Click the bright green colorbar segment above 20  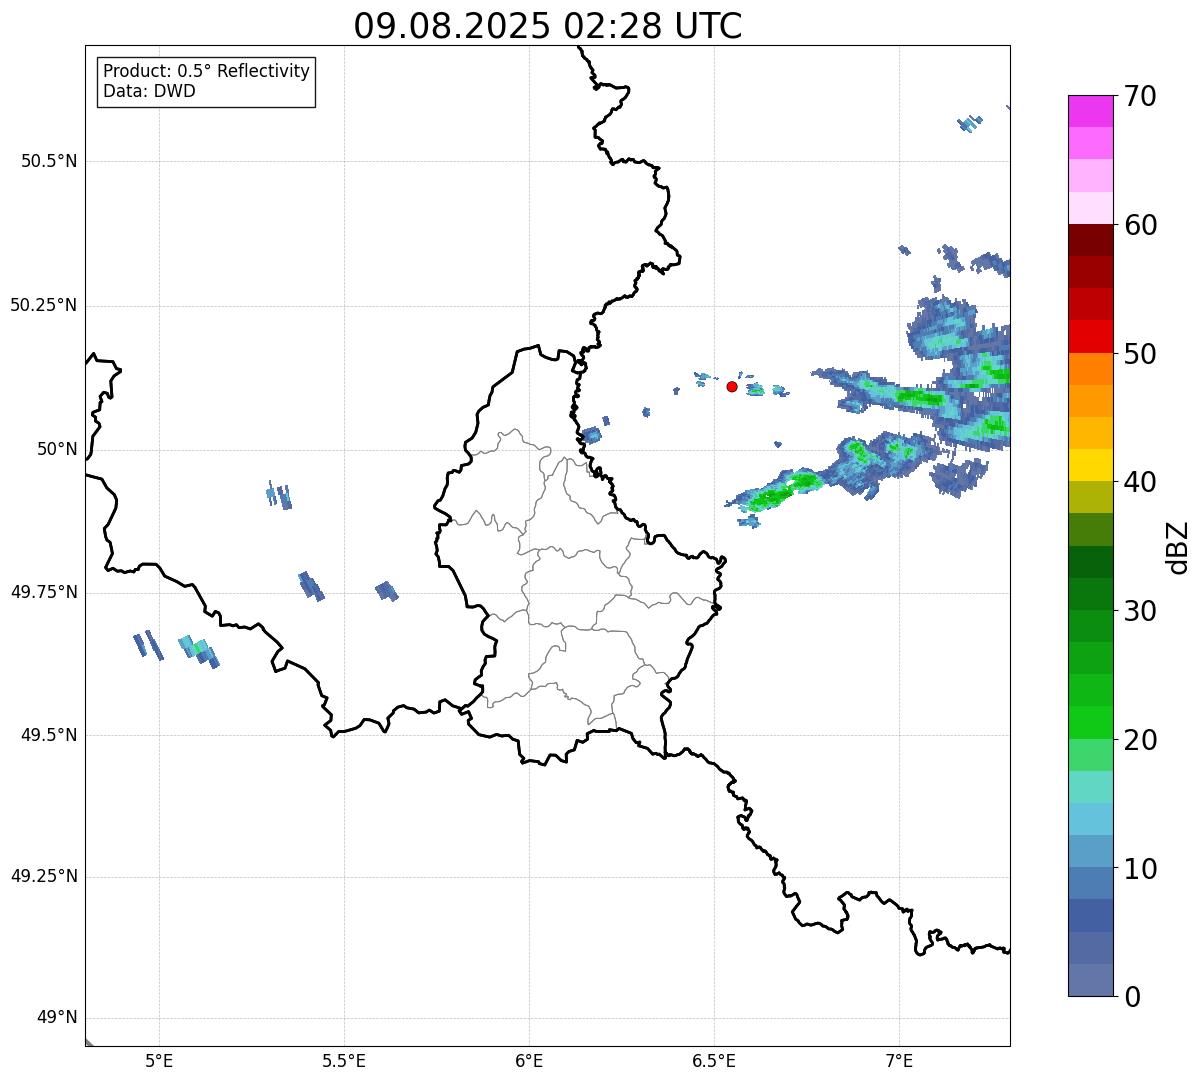1091,722
